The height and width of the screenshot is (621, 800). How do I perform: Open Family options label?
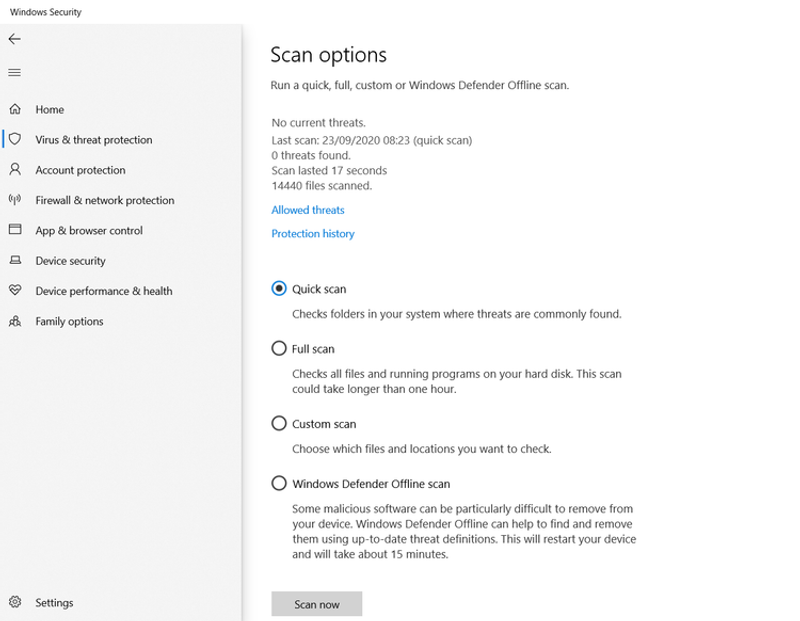(69, 321)
